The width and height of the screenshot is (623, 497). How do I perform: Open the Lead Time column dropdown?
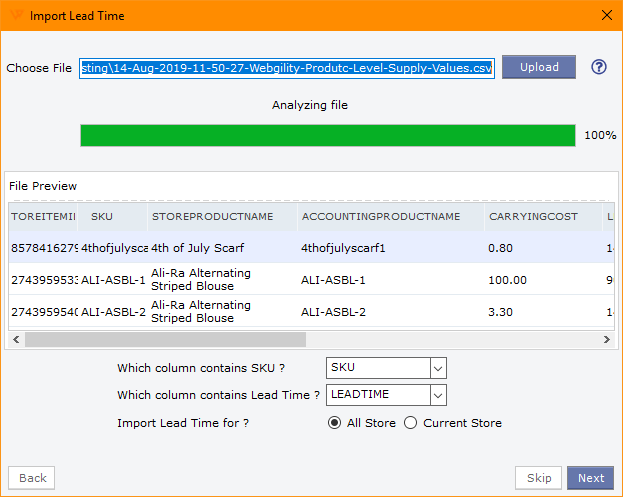pos(437,395)
